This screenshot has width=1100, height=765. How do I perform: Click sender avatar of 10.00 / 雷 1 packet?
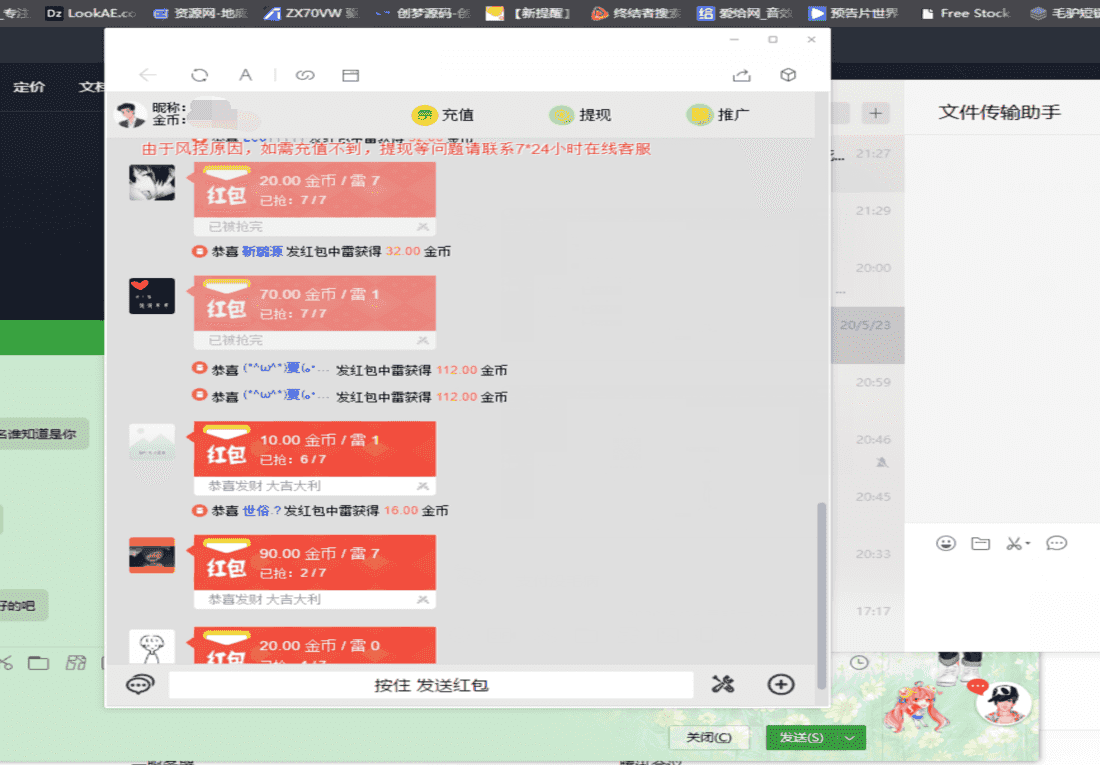(x=152, y=441)
